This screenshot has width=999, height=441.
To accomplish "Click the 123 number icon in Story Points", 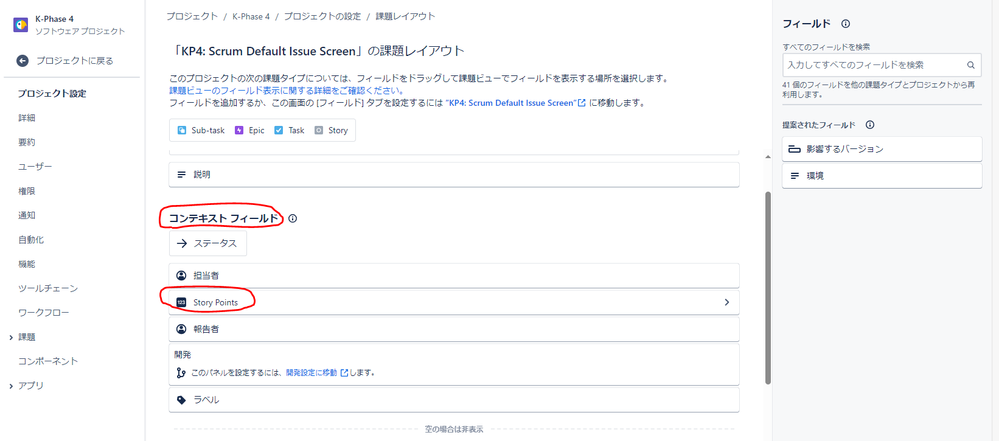I will [181, 303].
